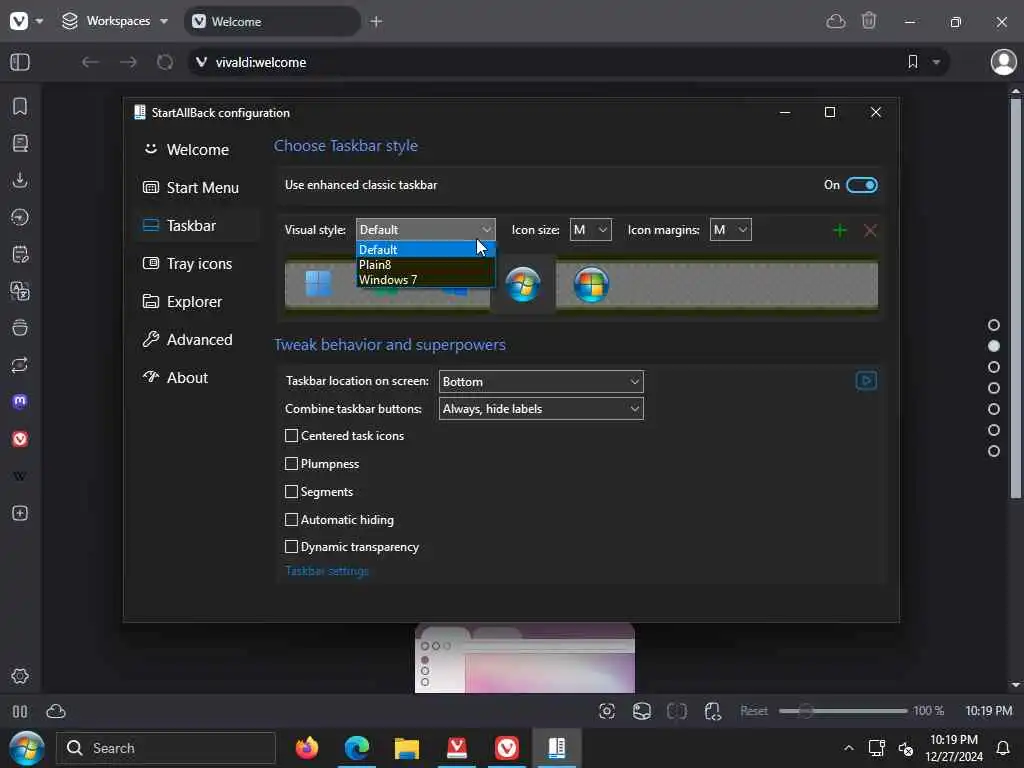Open Vivaldi settings gear icon

click(x=20, y=676)
